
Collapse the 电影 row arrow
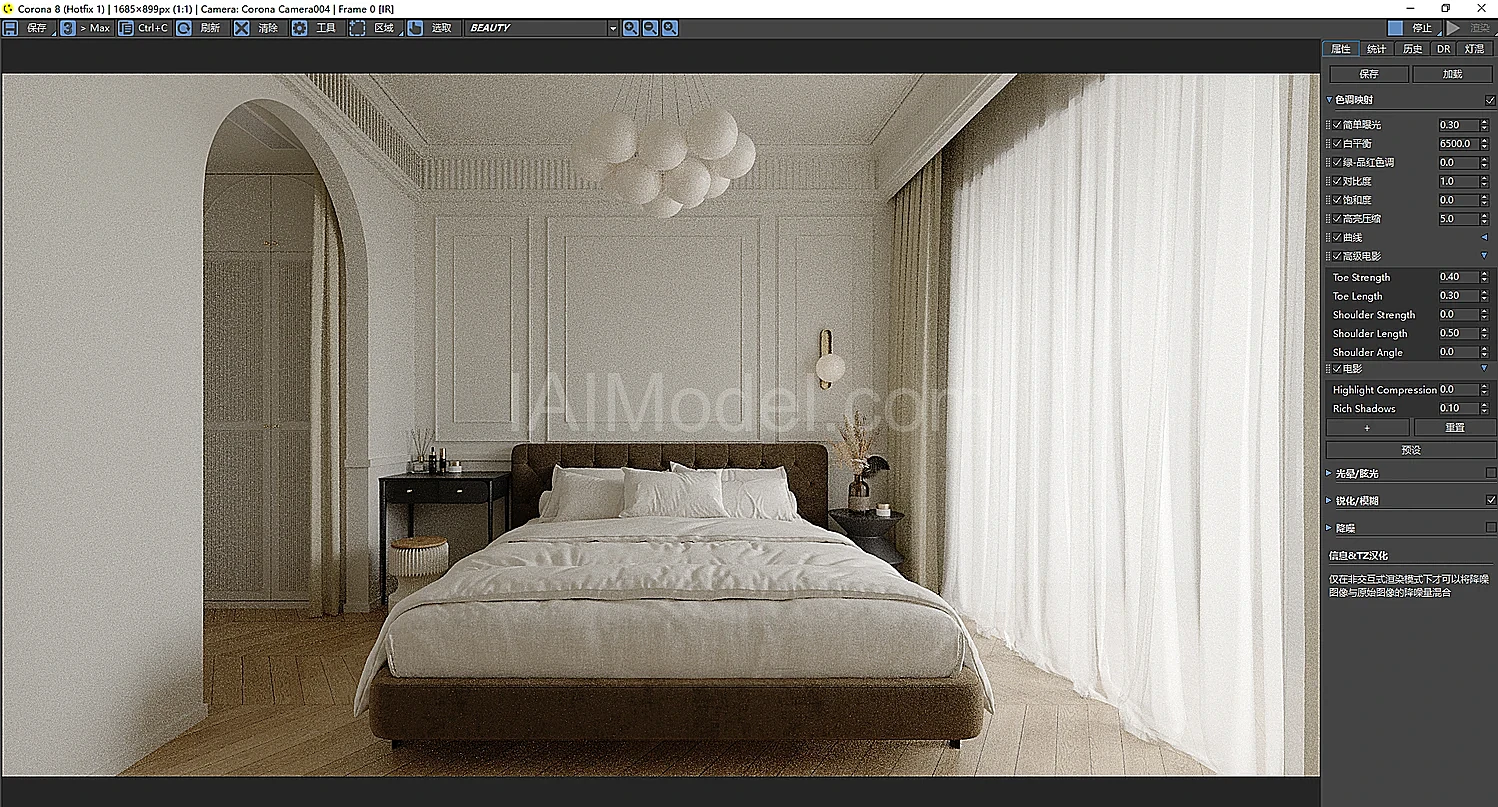(x=1484, y=369)
